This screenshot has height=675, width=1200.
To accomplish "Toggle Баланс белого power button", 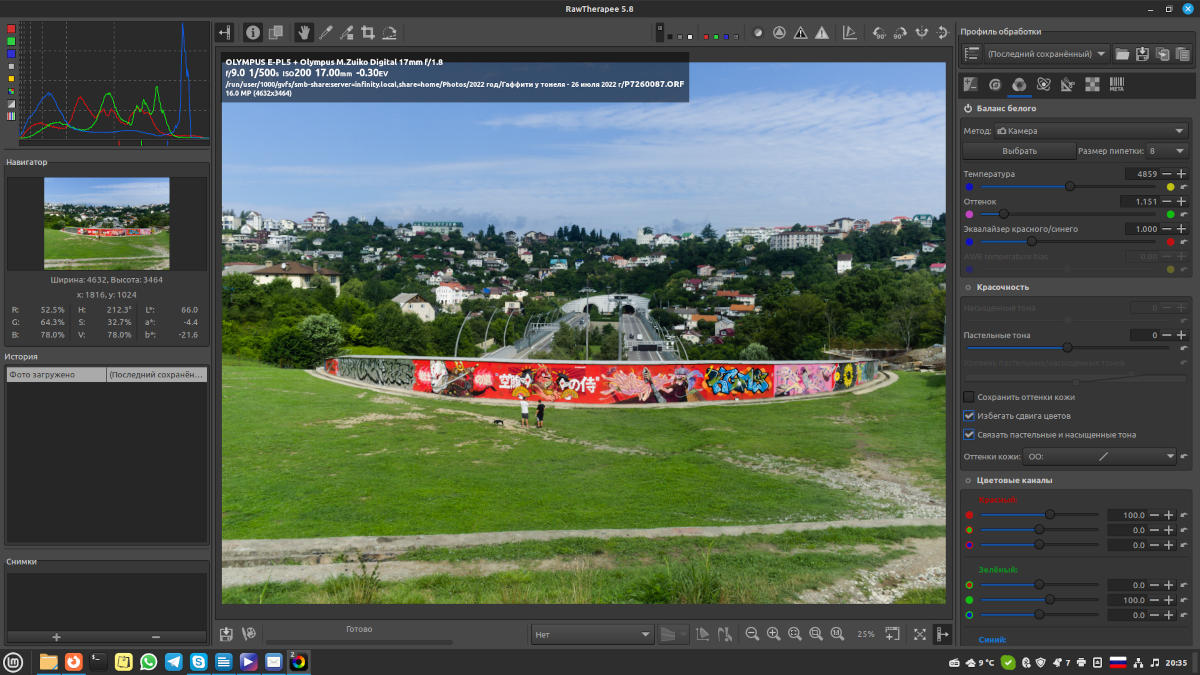I will click(968, 108).
